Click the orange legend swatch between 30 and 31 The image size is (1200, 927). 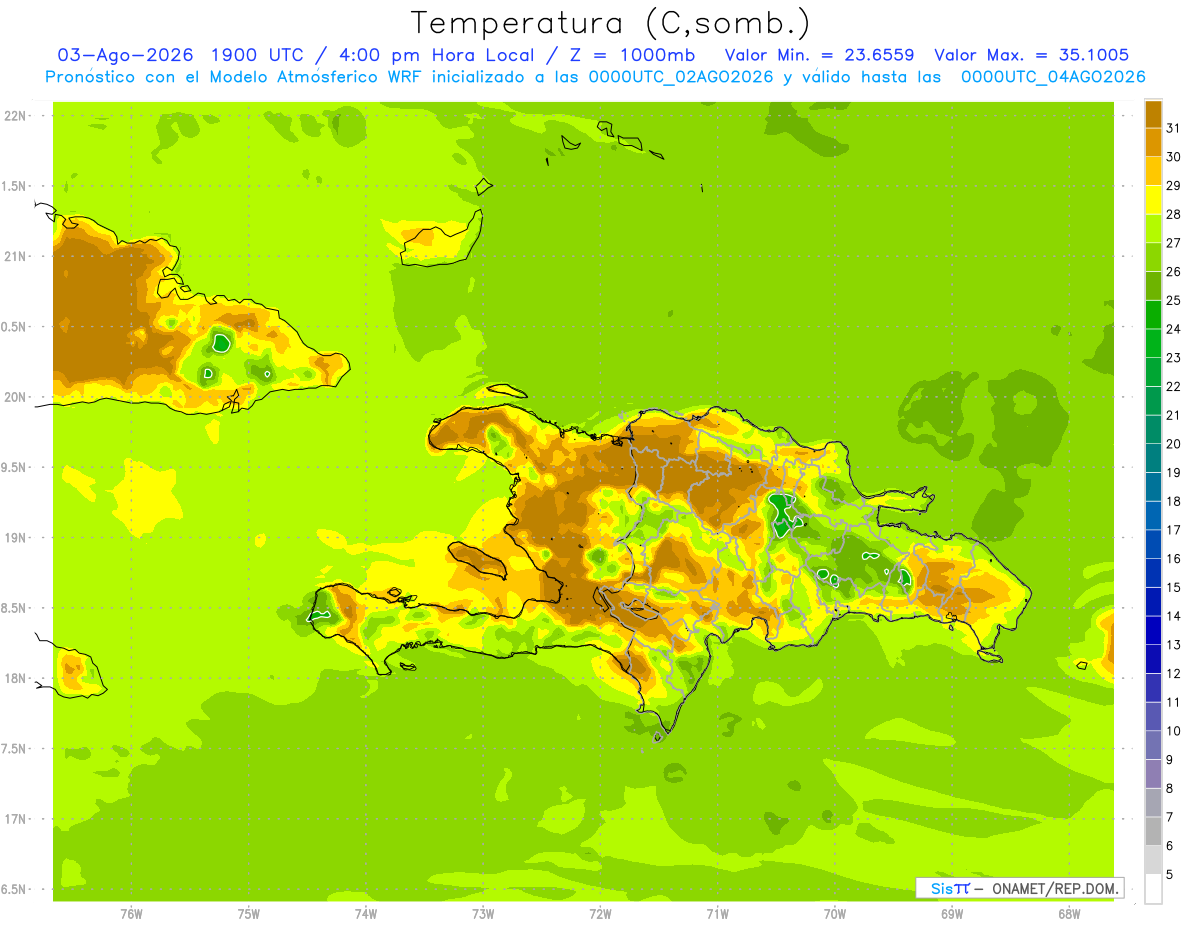[1153, 142]
